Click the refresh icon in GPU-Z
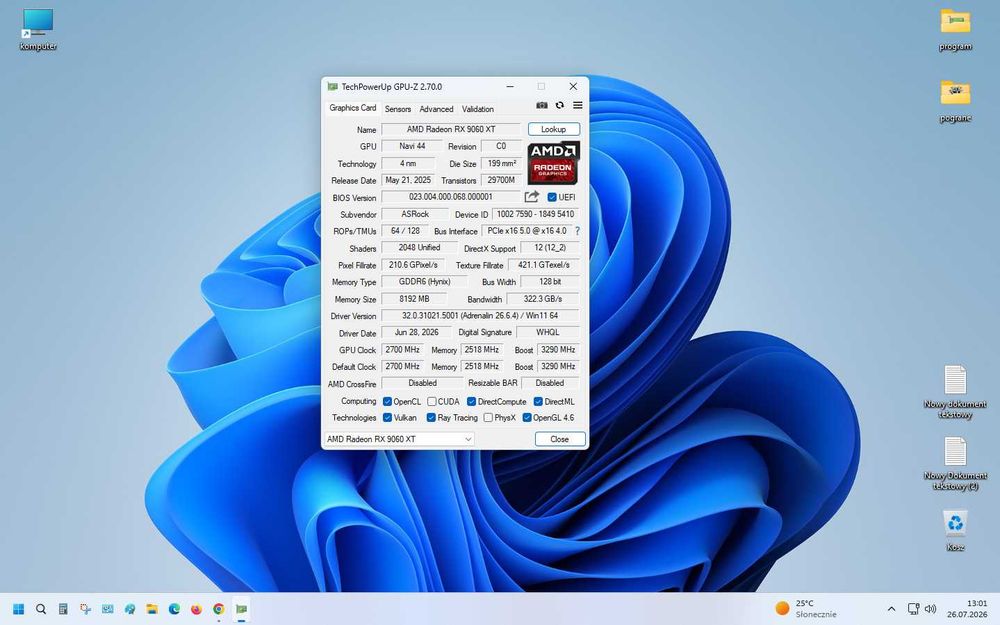 pyautogui.click(x=559, y=105)
